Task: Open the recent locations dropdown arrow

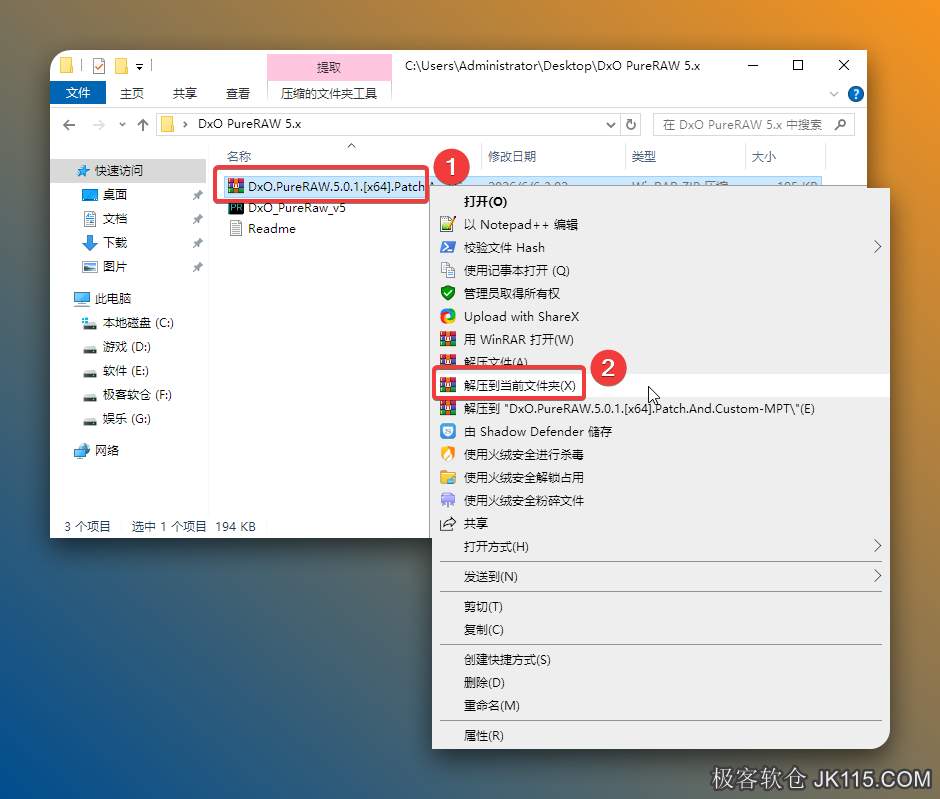Action: click(x=122, y=125)
